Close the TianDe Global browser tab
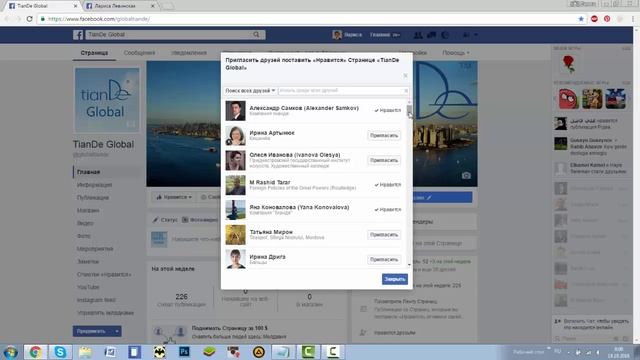 click(75, 6)
